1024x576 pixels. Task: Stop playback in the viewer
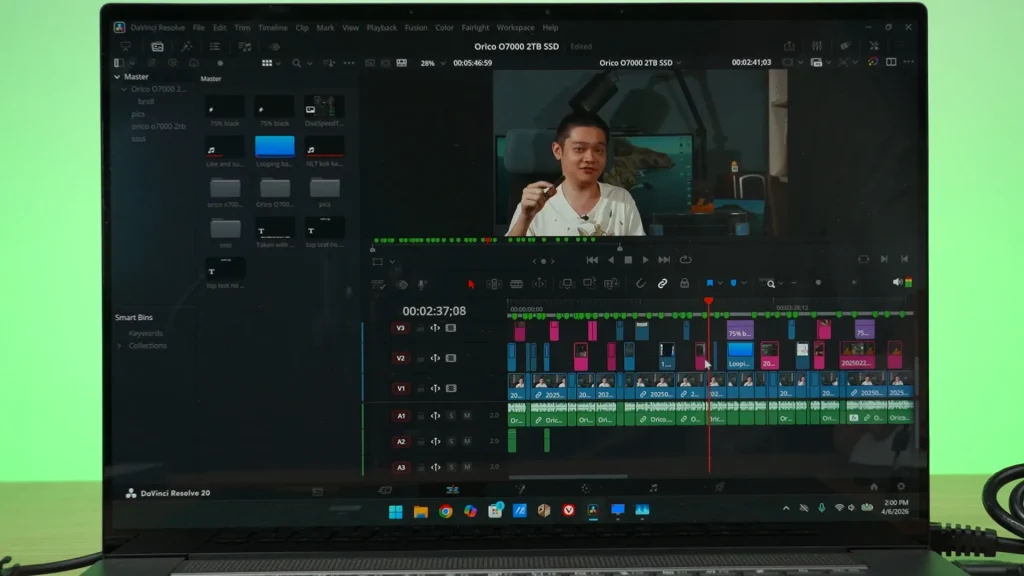628,259
